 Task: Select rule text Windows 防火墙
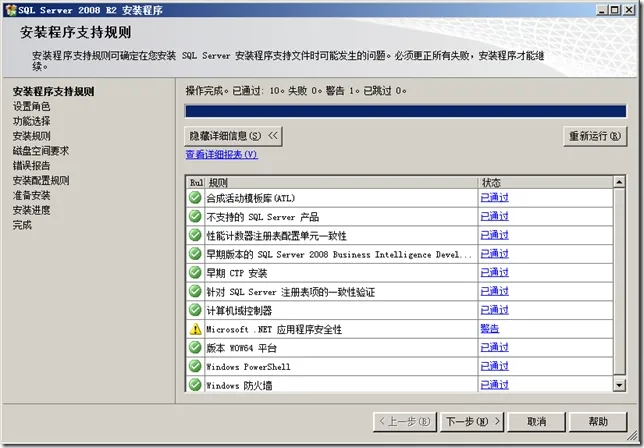tap(239, 386)
